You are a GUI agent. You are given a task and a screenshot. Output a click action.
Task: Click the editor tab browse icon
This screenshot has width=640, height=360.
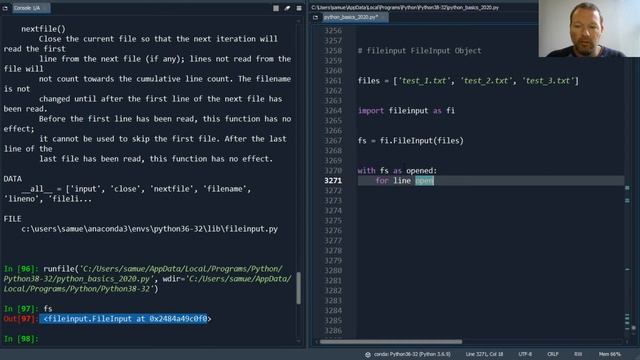pyautogui.click(x=316, y=17)
